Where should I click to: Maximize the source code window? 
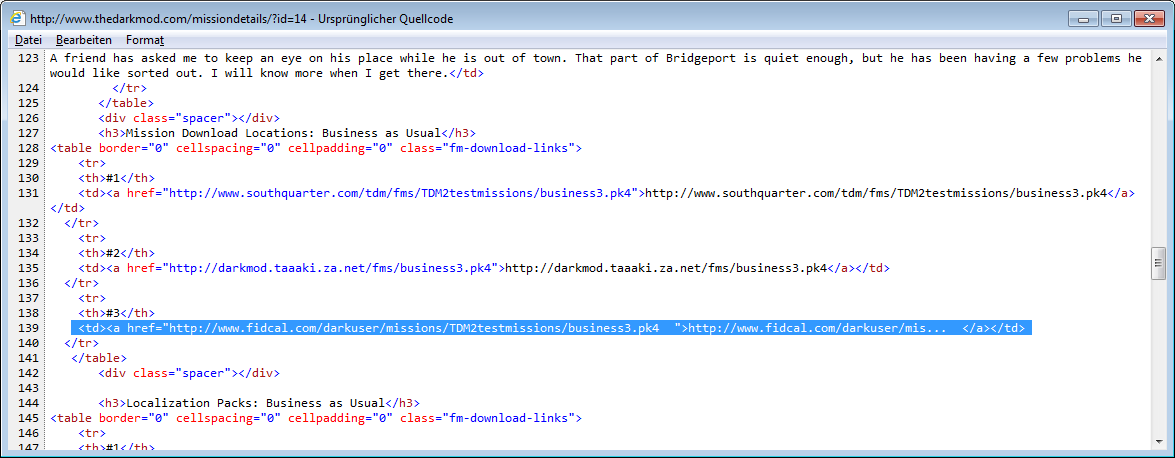point(1115,18)
